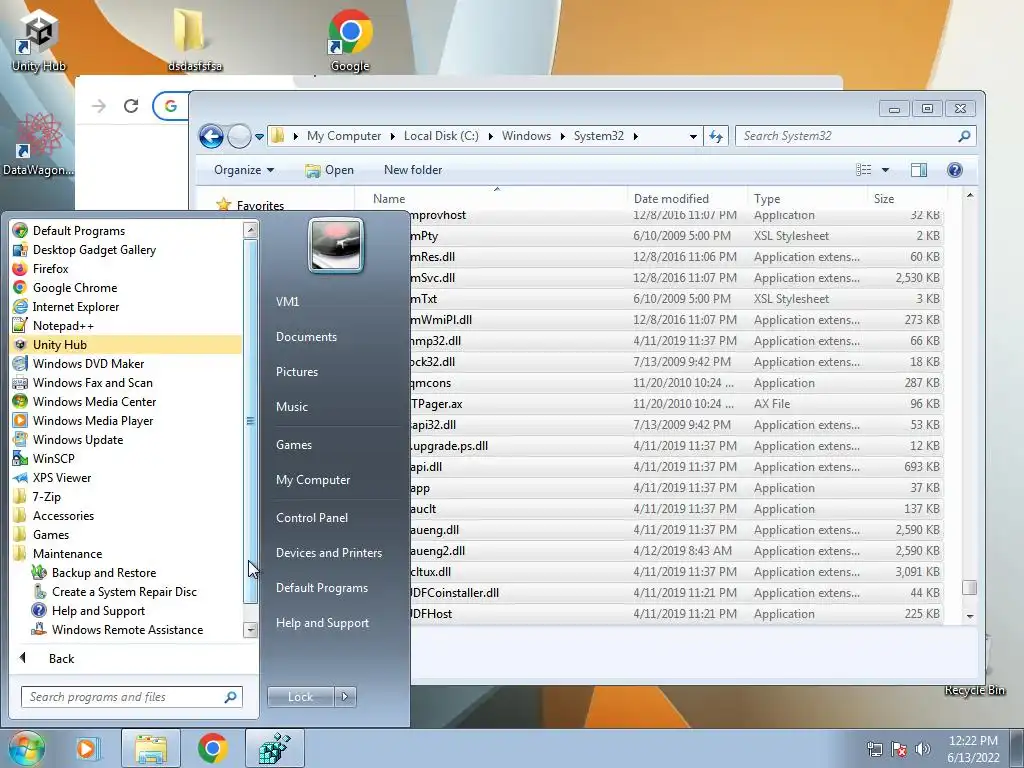Open the change view options dropdown arrow
Image resolution: width=1024 pixels, height=768 pixels.
coord(886,170)
